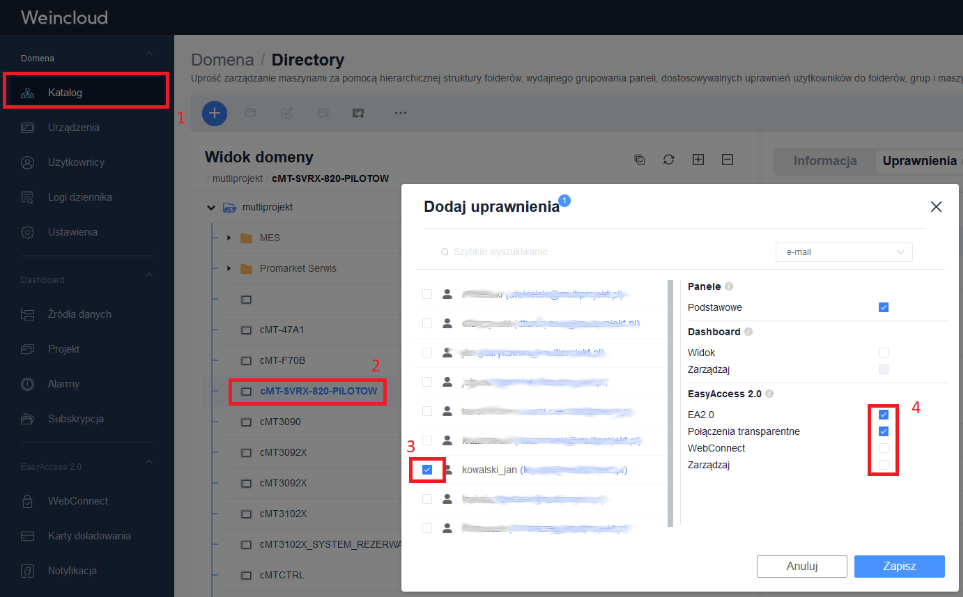963x597 pixels.
Task: Expand the MES folder
Action: point(229,238)
